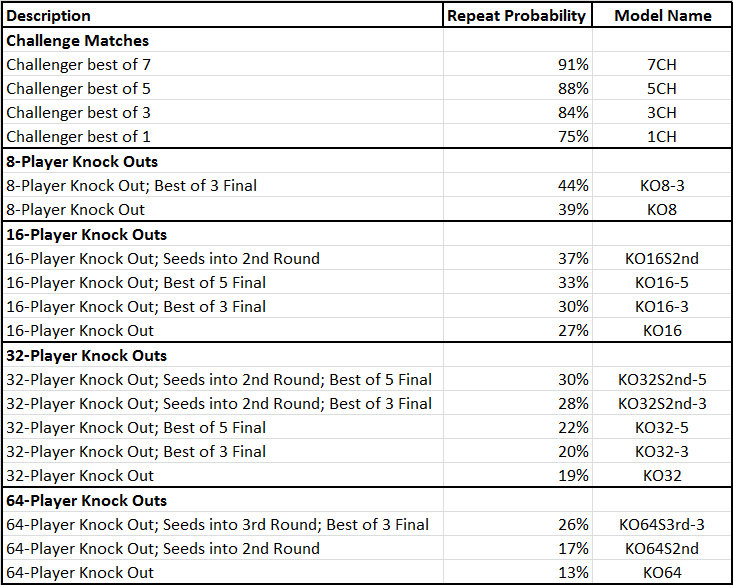Click the 91% repeat probability cell

click(x=573, y=64)
